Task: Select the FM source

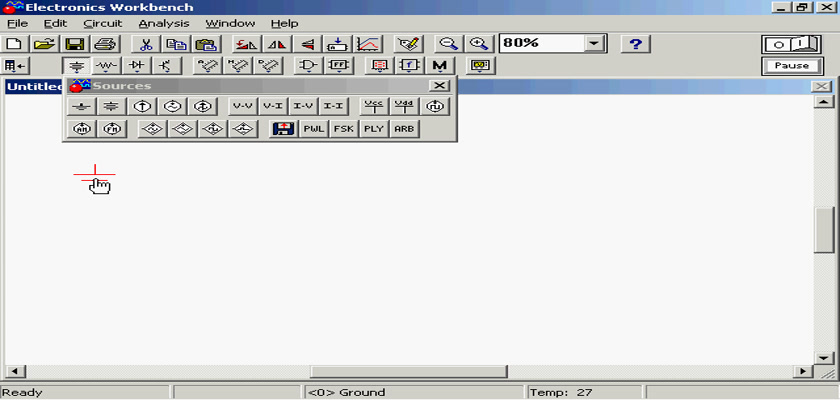Action: click(111, 129)
